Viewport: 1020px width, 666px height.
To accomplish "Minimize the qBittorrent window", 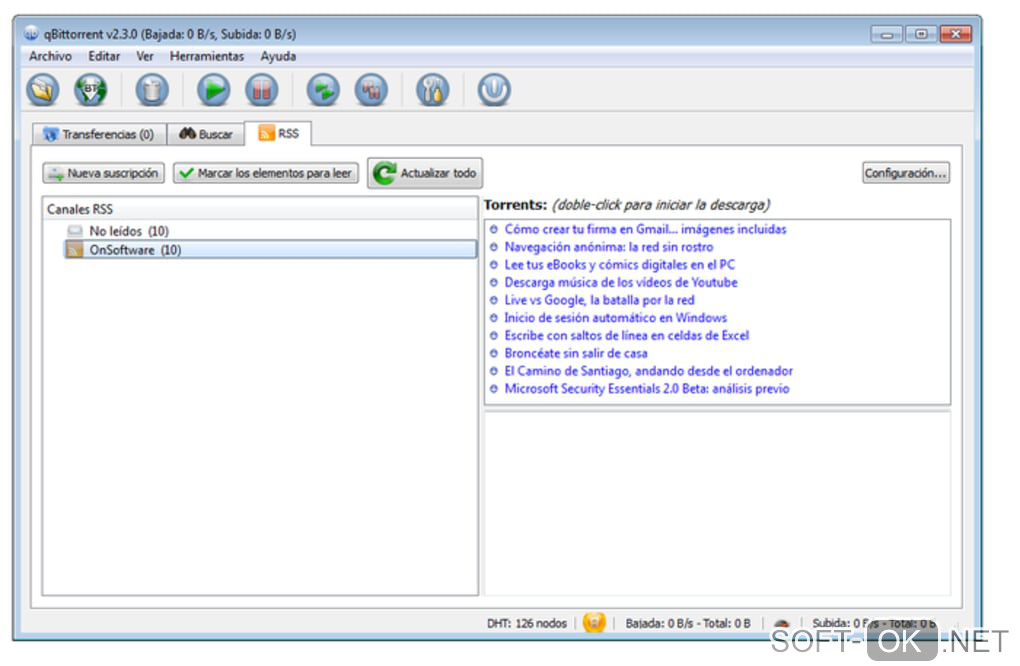I will [886, 34].
